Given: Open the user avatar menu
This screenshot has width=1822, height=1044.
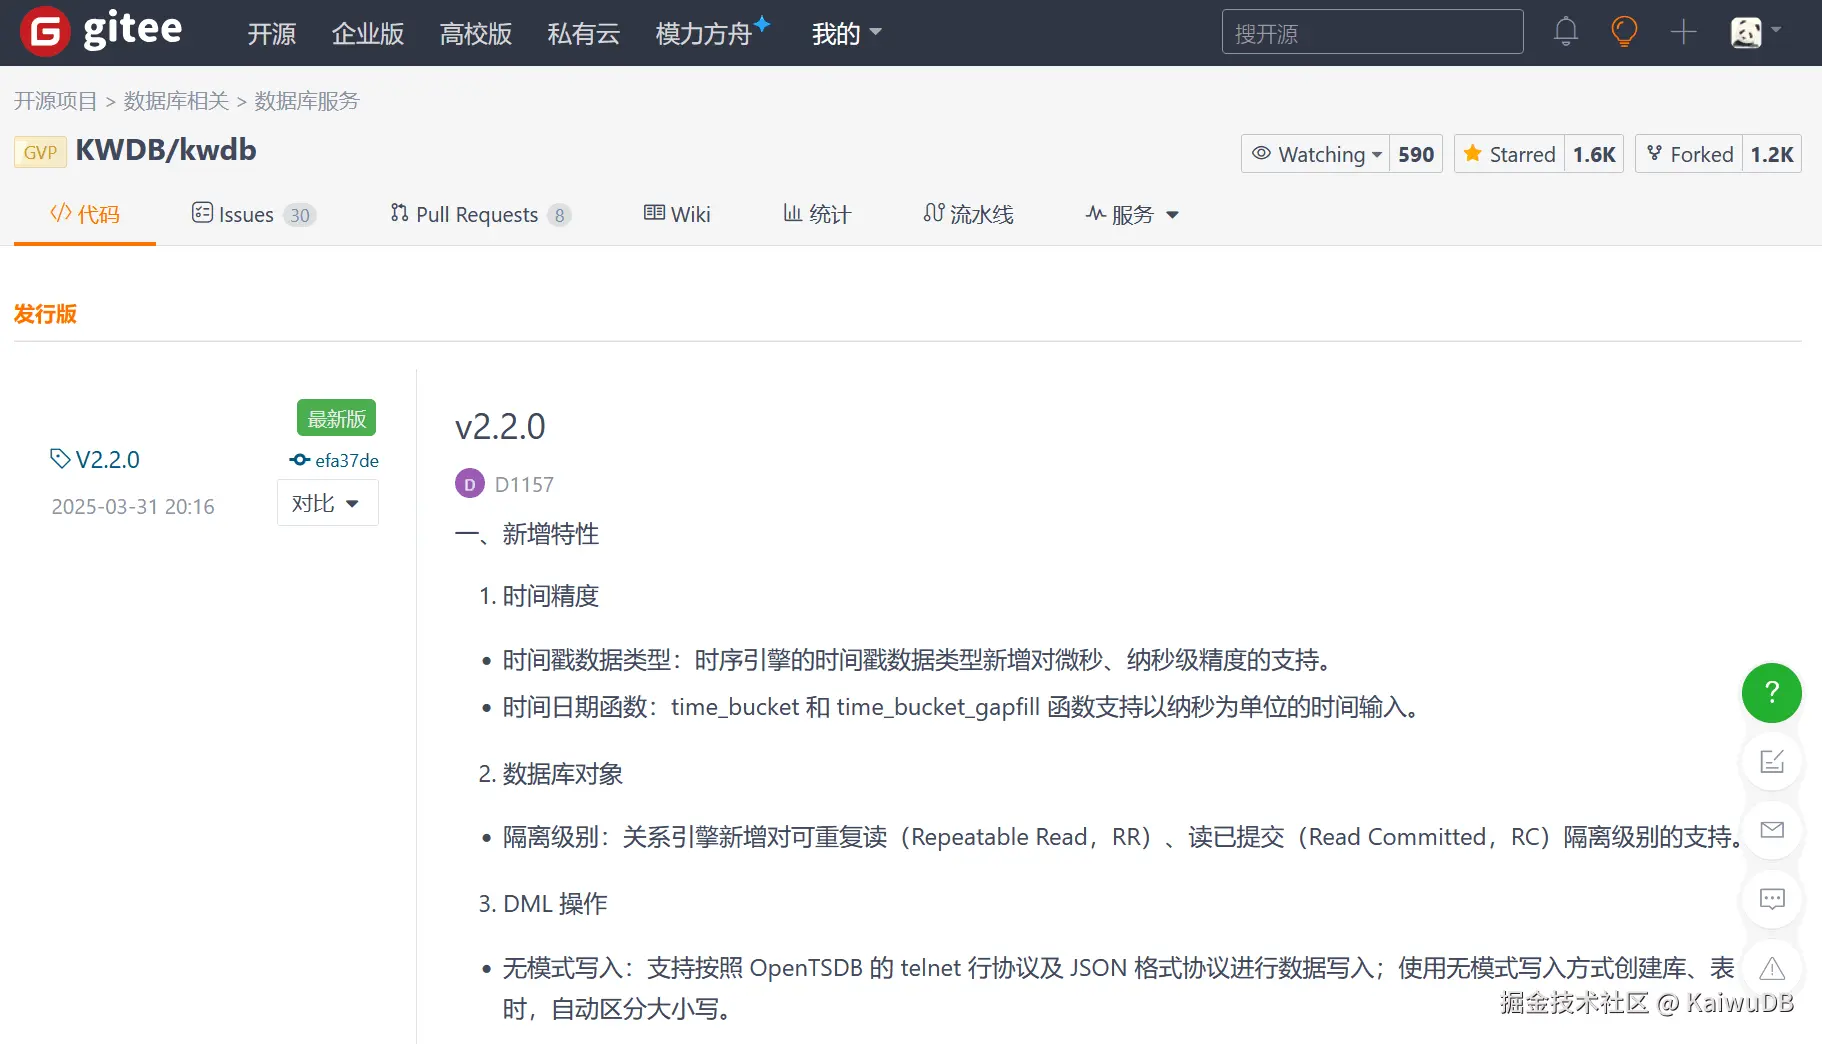Looking at the screenshot, I should coord(1746,32).
